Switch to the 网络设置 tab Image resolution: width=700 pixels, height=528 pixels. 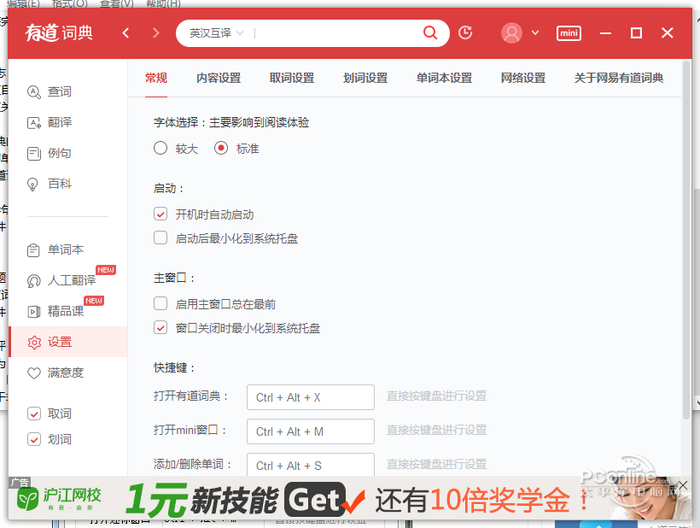(523, 78)
